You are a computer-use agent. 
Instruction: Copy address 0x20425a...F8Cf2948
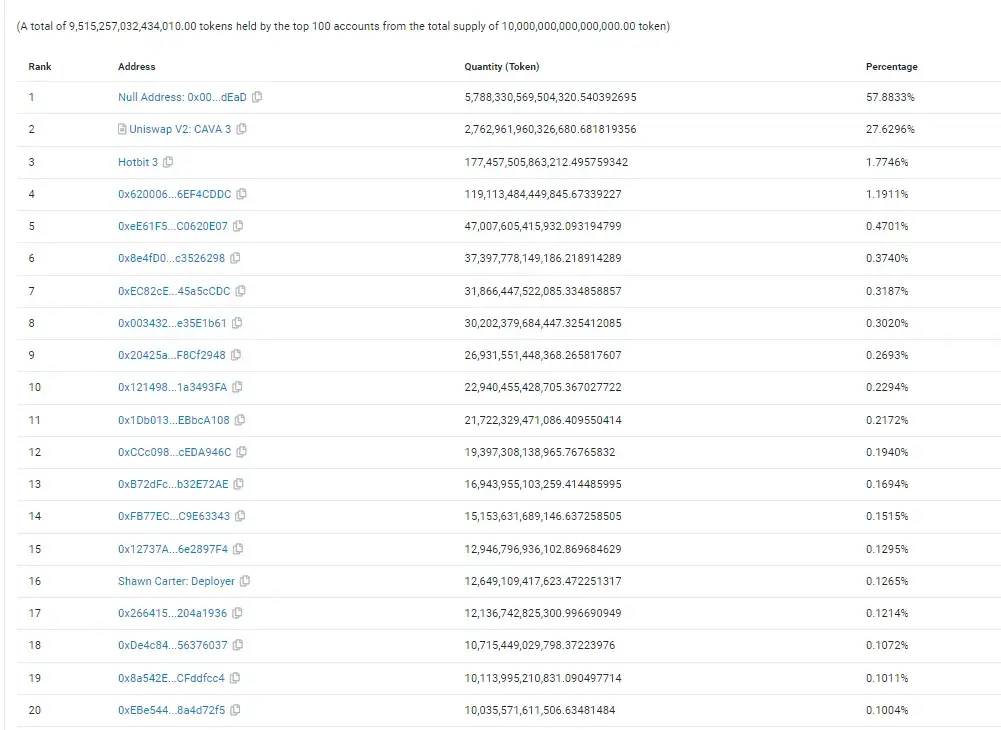click(x=236, y=355)
